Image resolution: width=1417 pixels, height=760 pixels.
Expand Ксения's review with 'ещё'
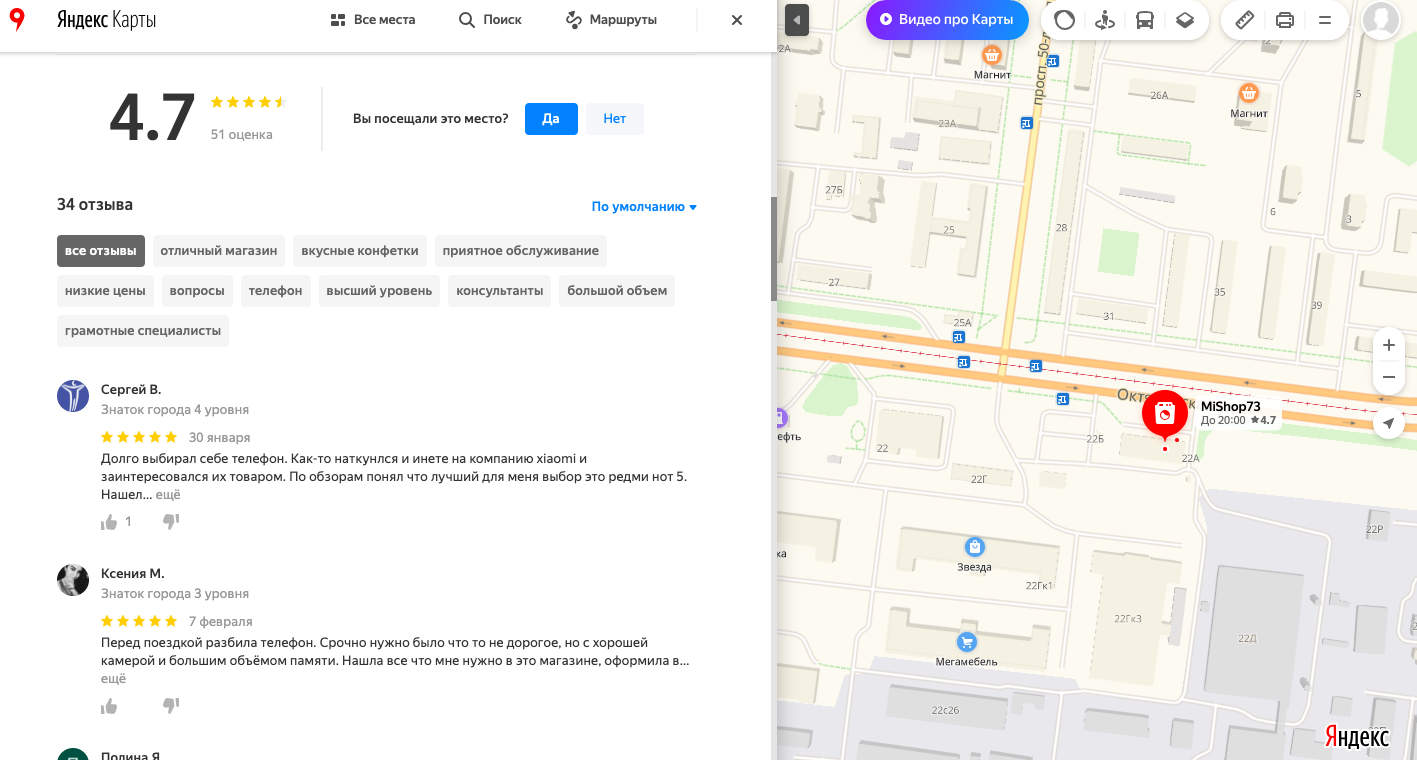pos(114,679)
